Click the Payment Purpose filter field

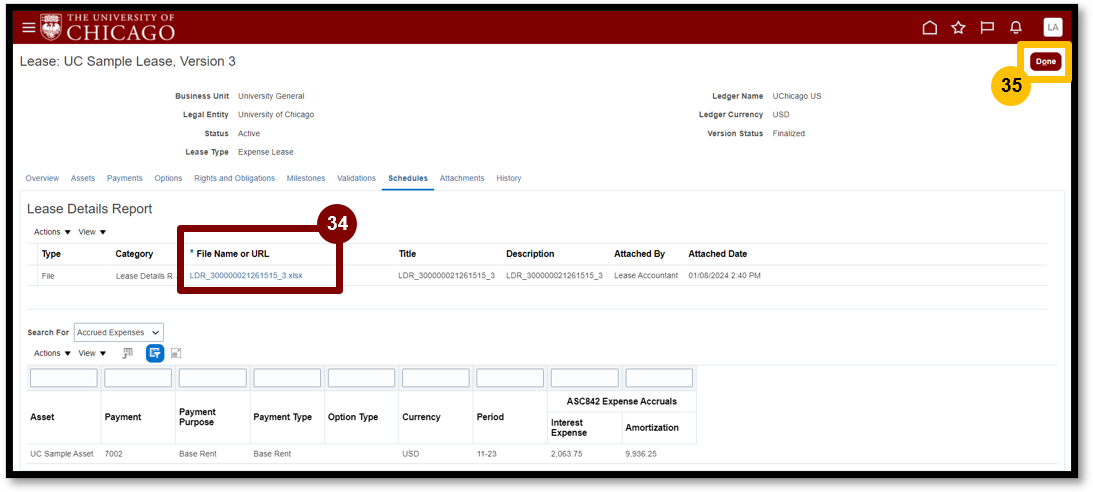[x=213, y=378]
